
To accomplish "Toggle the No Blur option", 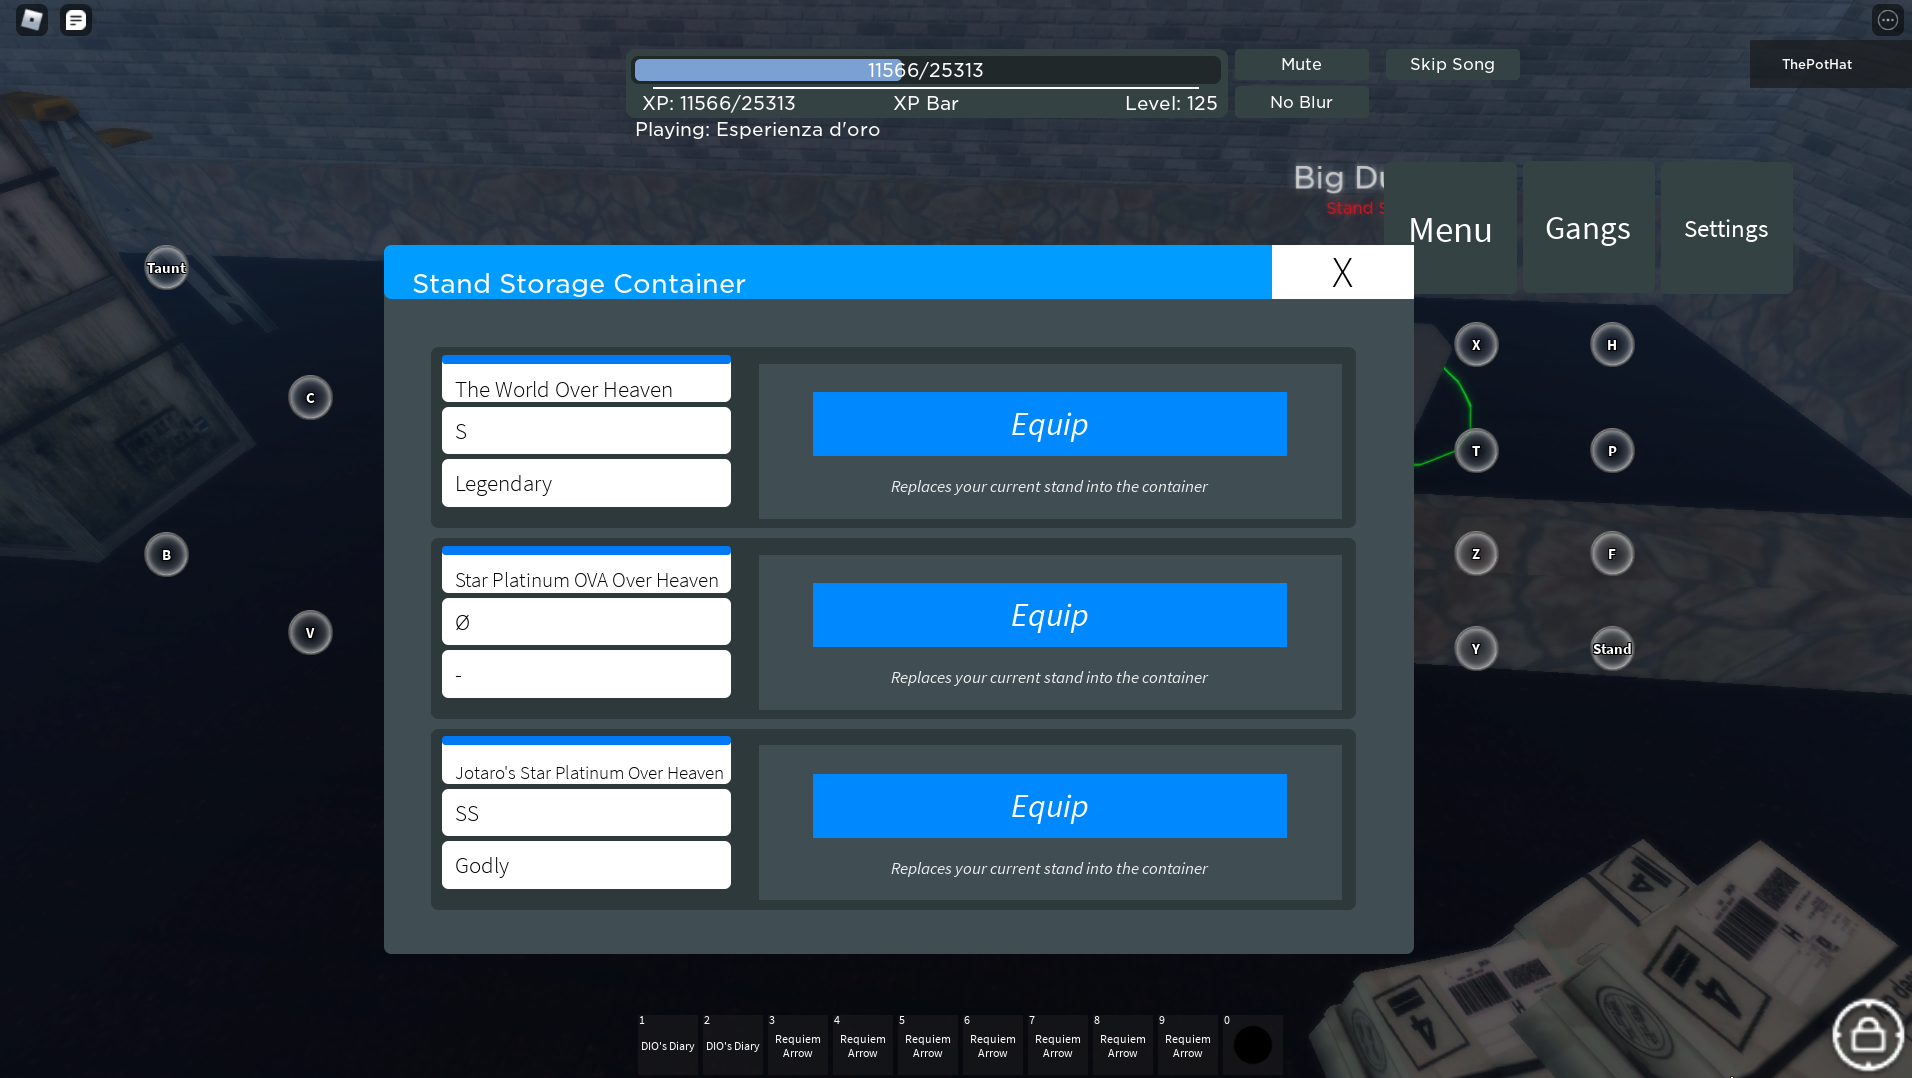I will point(1301,102).
